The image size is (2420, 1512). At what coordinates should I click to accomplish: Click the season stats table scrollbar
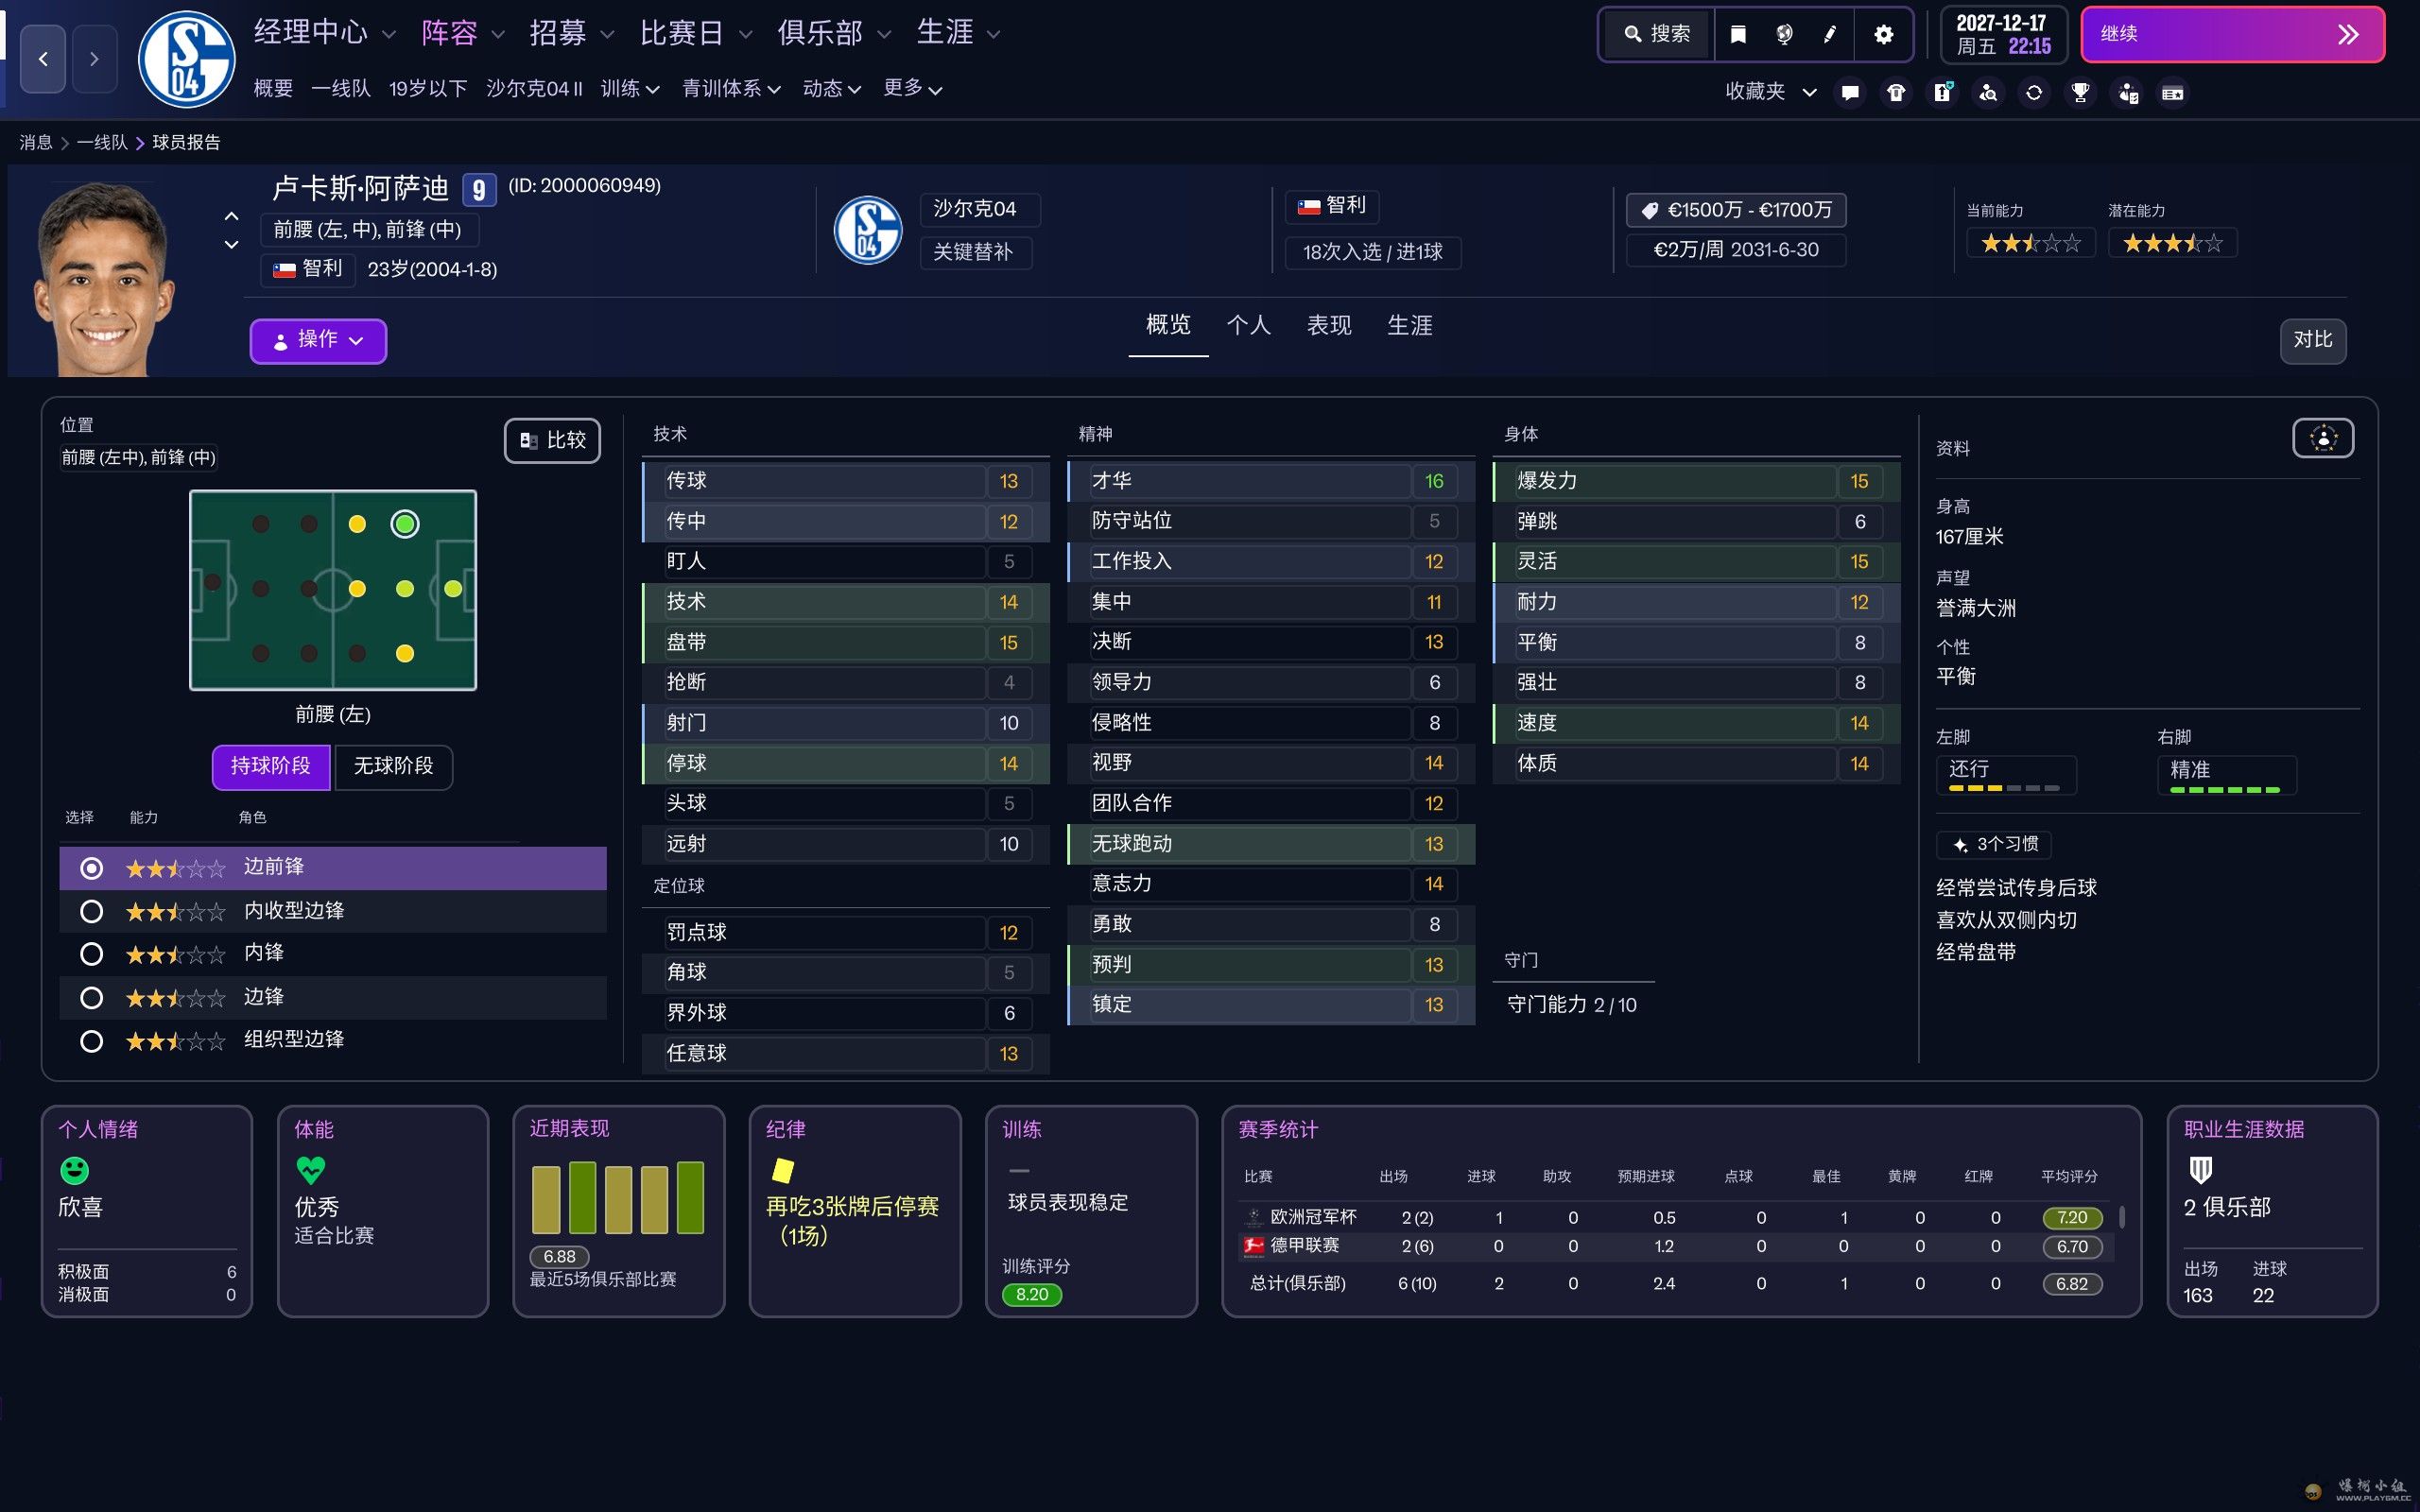pos(2122,1217)
